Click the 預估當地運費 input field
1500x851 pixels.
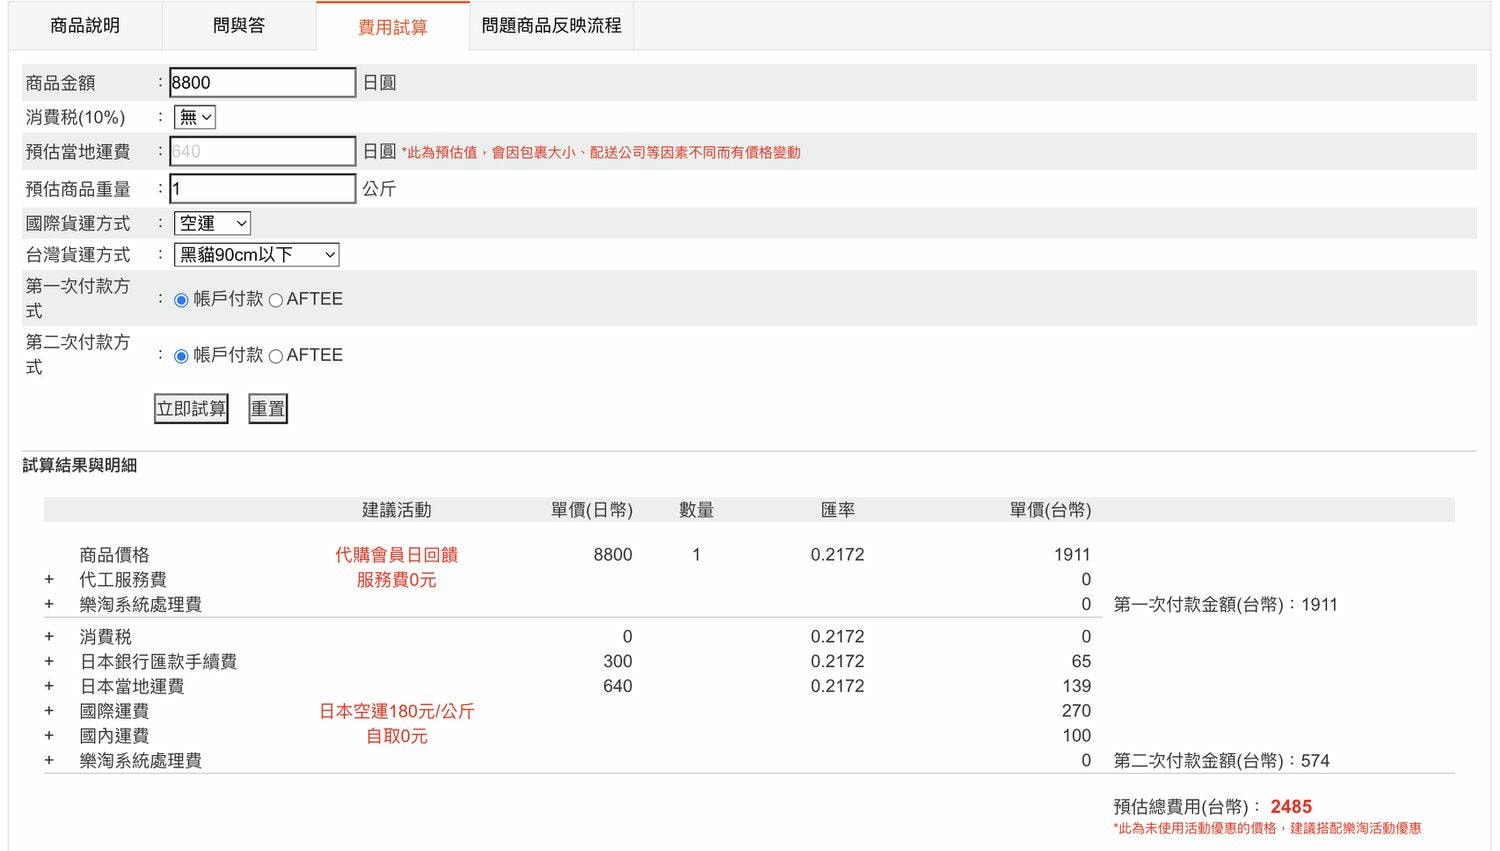coord(263,152)
